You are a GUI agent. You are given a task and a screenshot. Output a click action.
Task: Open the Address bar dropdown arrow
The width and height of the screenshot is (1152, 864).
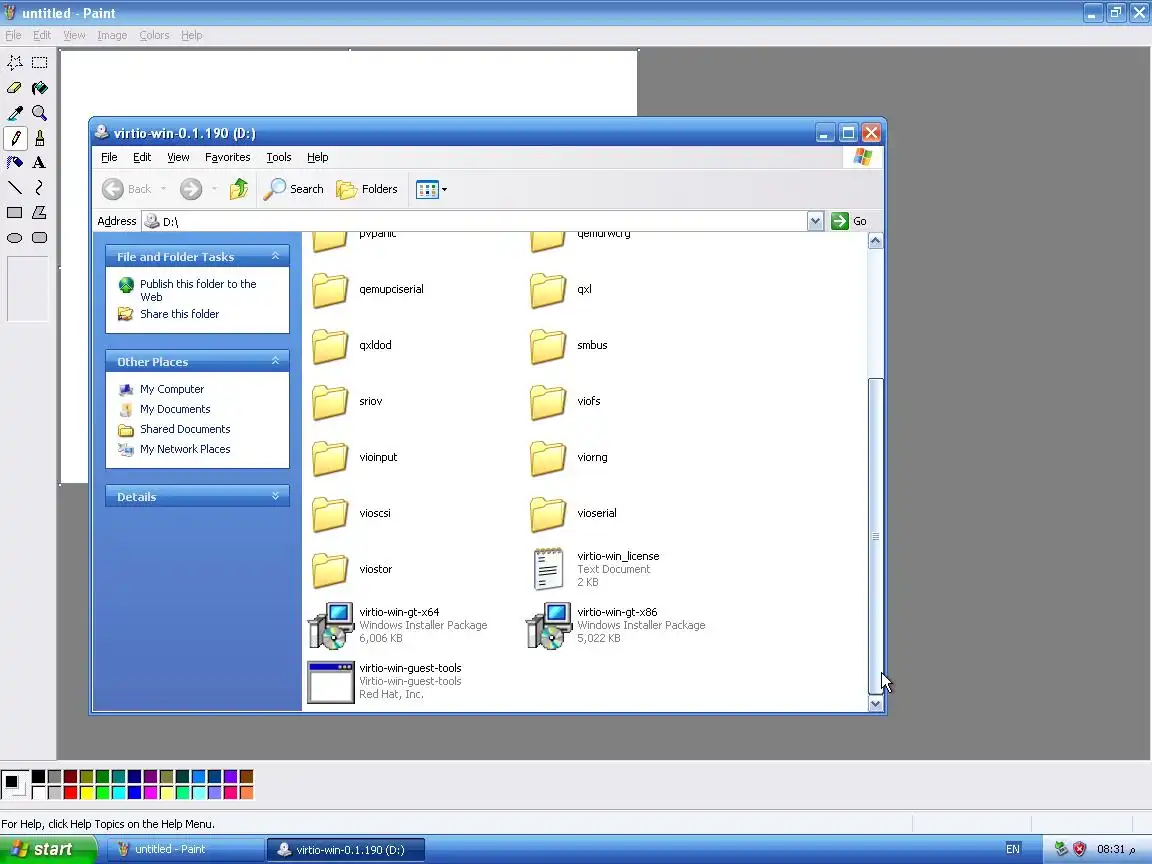click(x=815, y=221)
